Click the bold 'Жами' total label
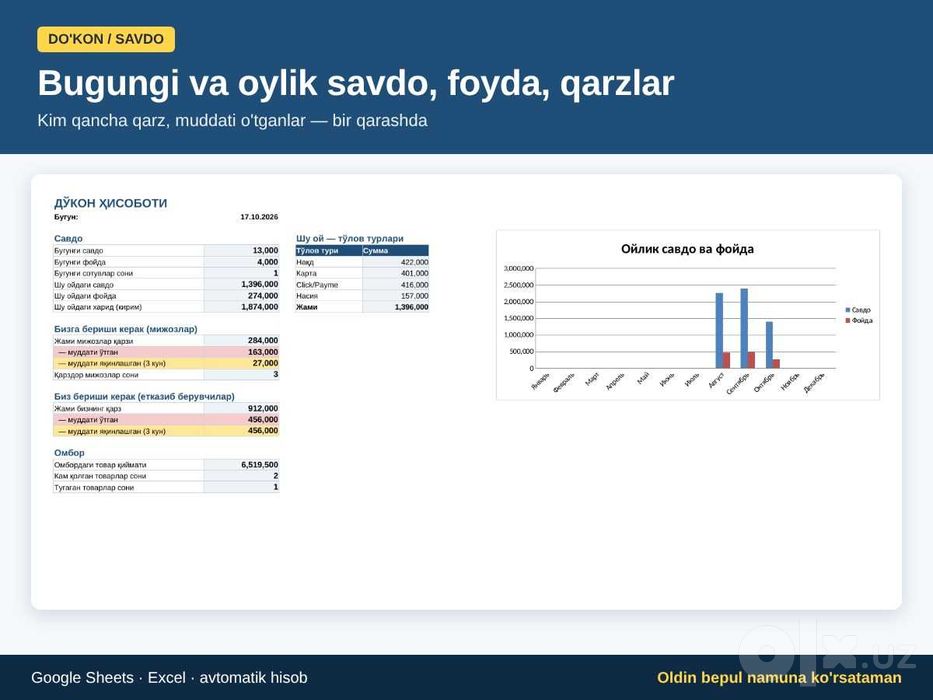The image size is (933, 700). pyautogui.click(x=307, y=307)
